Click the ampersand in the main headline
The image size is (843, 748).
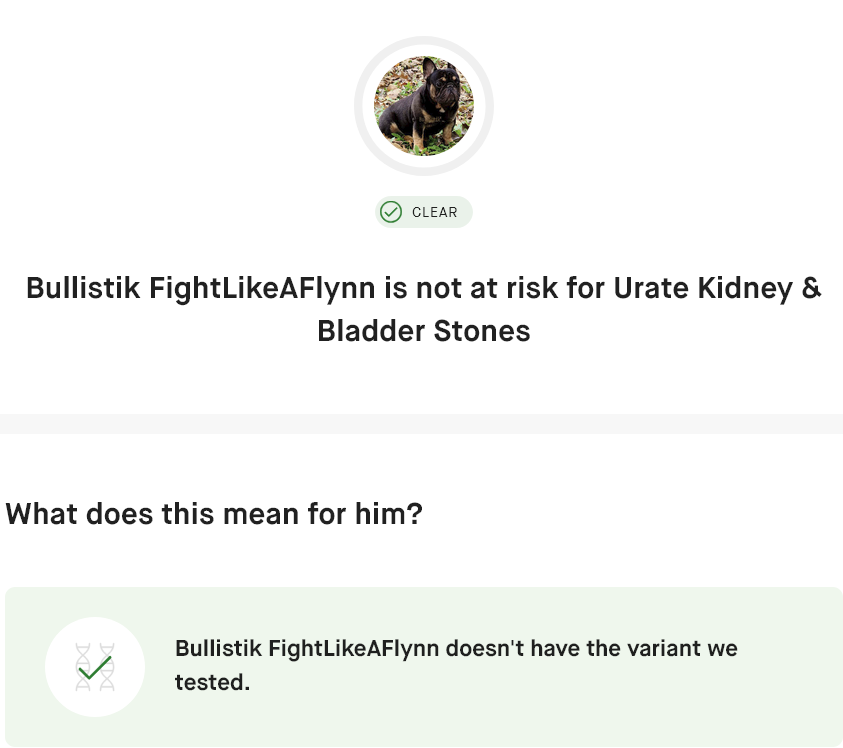tap(811, 288)
